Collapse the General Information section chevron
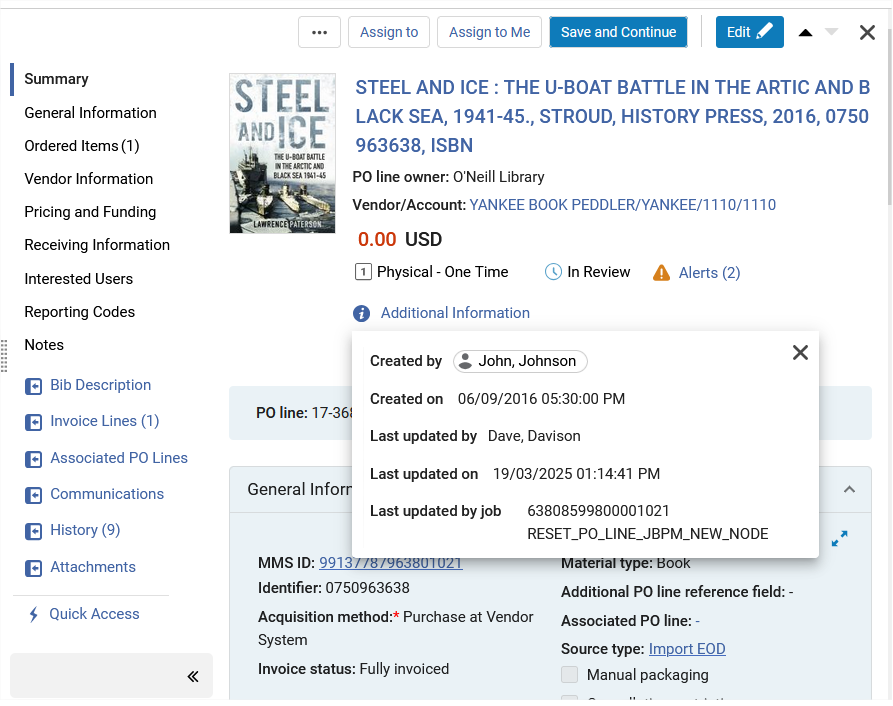Image resolution: width=893 pixels, height=706 pixels. pyautogui.click(x=849, y=490)
